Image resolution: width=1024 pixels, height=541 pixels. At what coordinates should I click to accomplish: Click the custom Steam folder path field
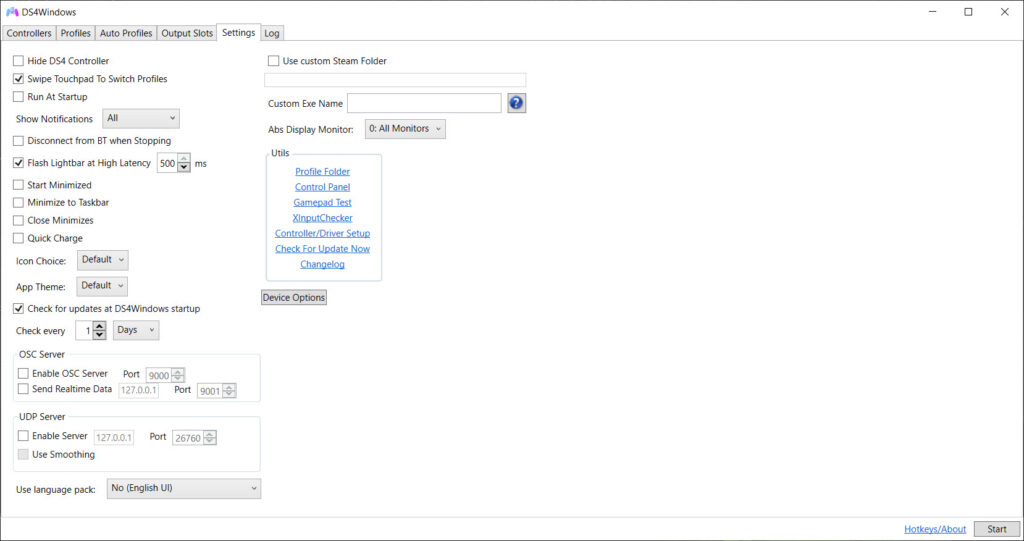tap(395, 80)
